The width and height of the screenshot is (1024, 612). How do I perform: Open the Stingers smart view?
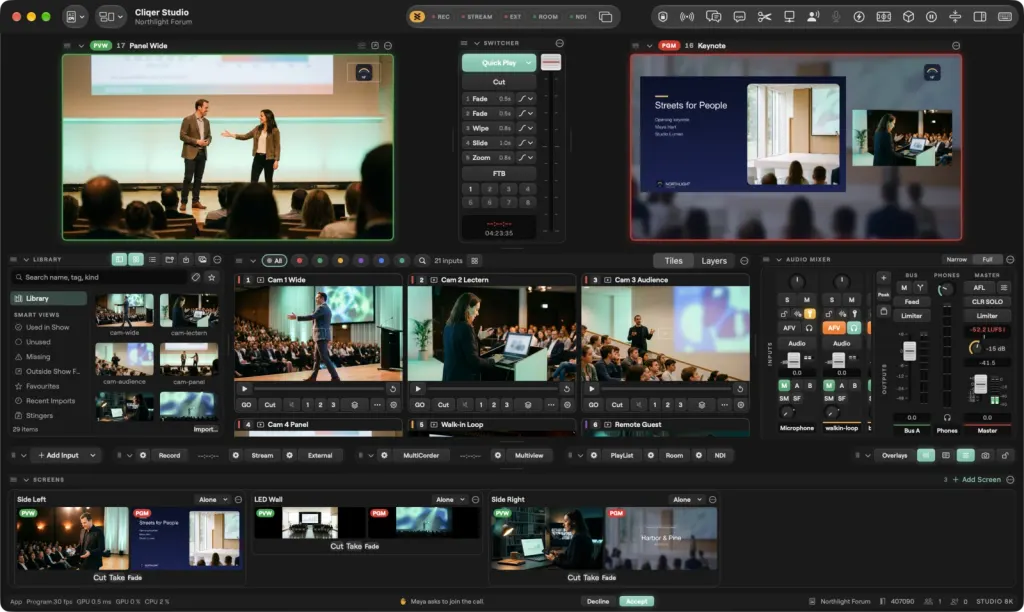[x=39, y=415]
